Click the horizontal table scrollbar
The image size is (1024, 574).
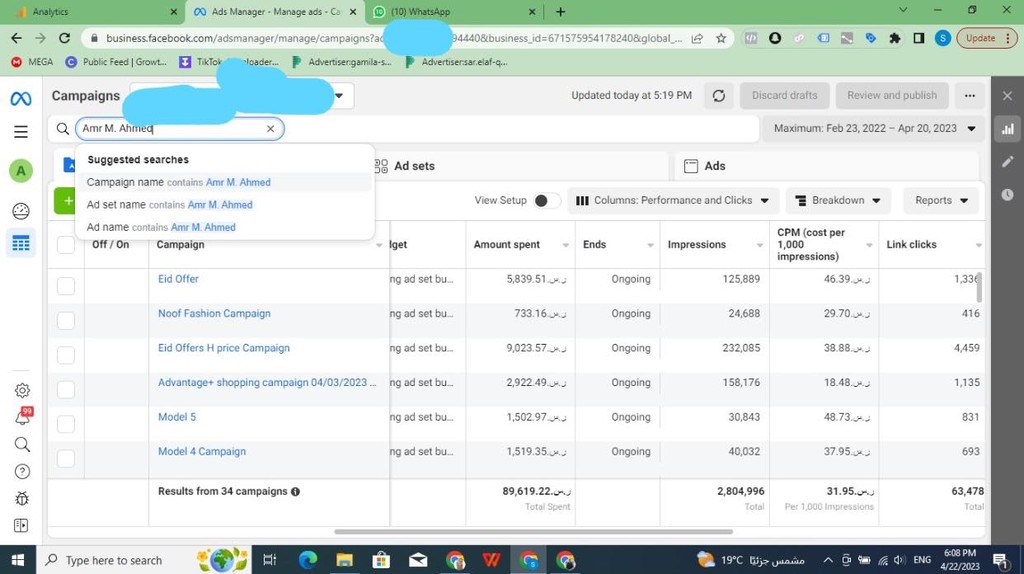[x=534, y=532]
